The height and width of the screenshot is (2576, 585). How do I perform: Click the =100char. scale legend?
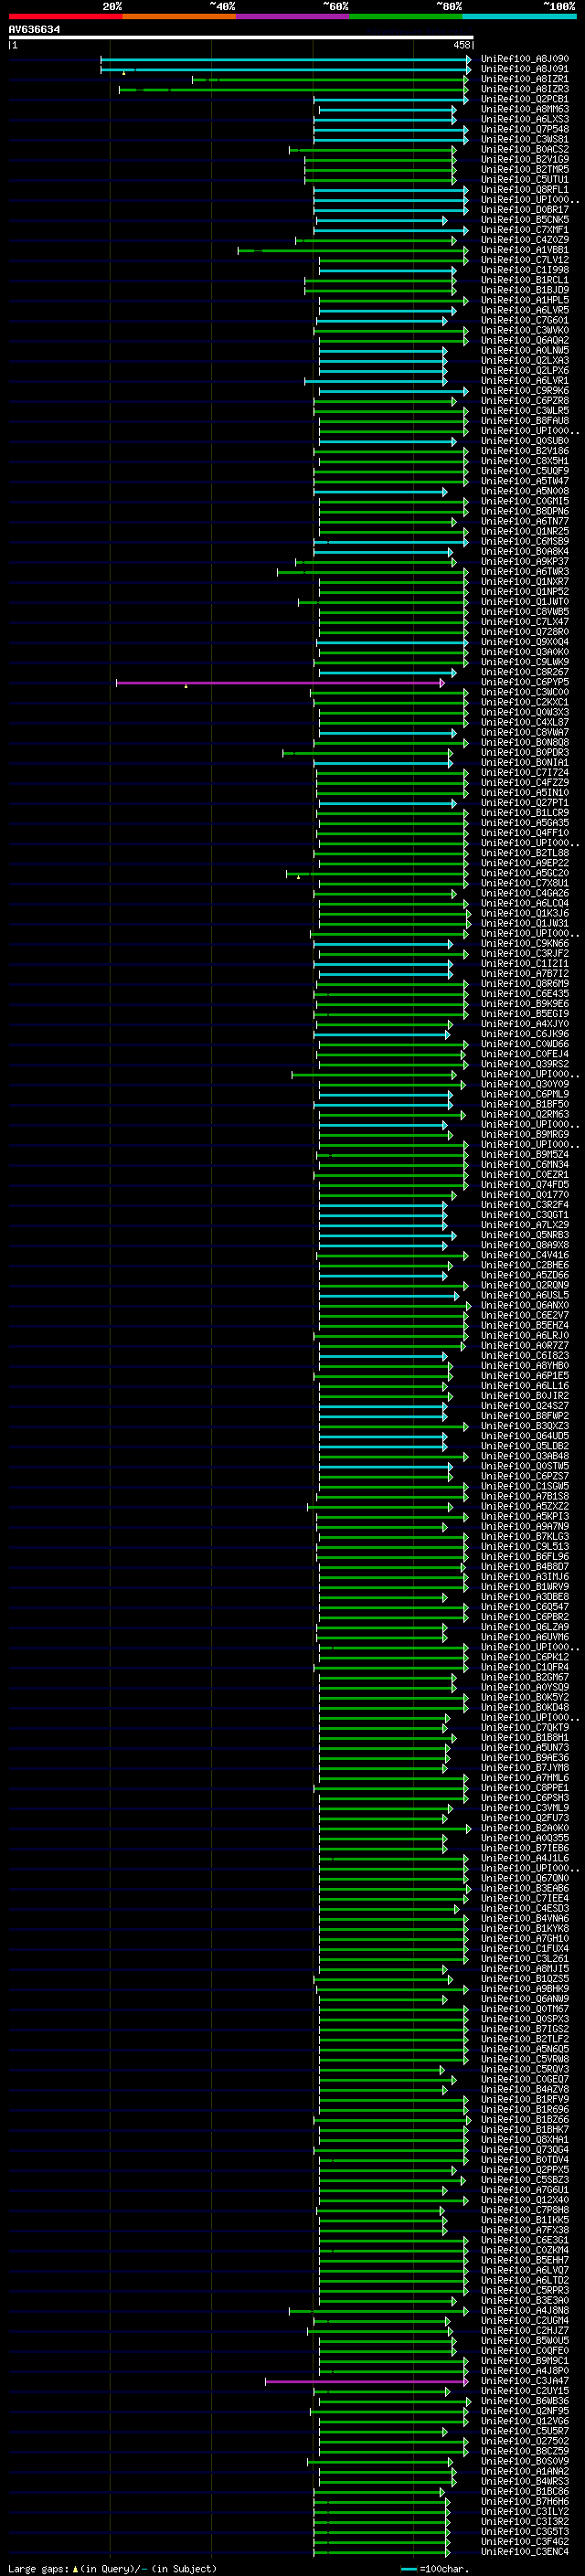coord(434,2568)
